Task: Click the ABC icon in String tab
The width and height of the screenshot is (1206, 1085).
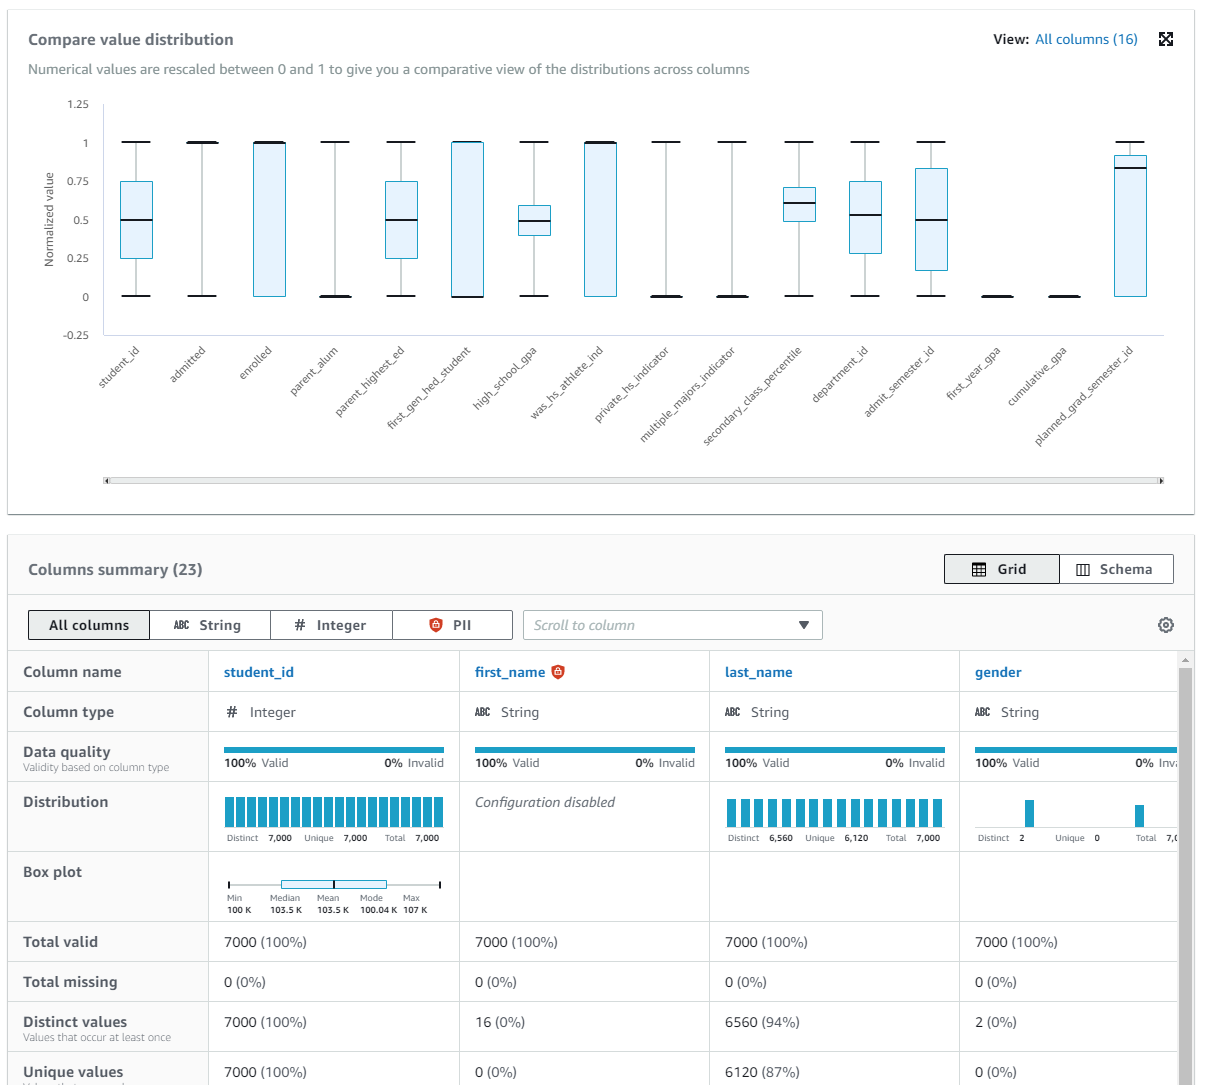Action: click(x=181, y=625)
